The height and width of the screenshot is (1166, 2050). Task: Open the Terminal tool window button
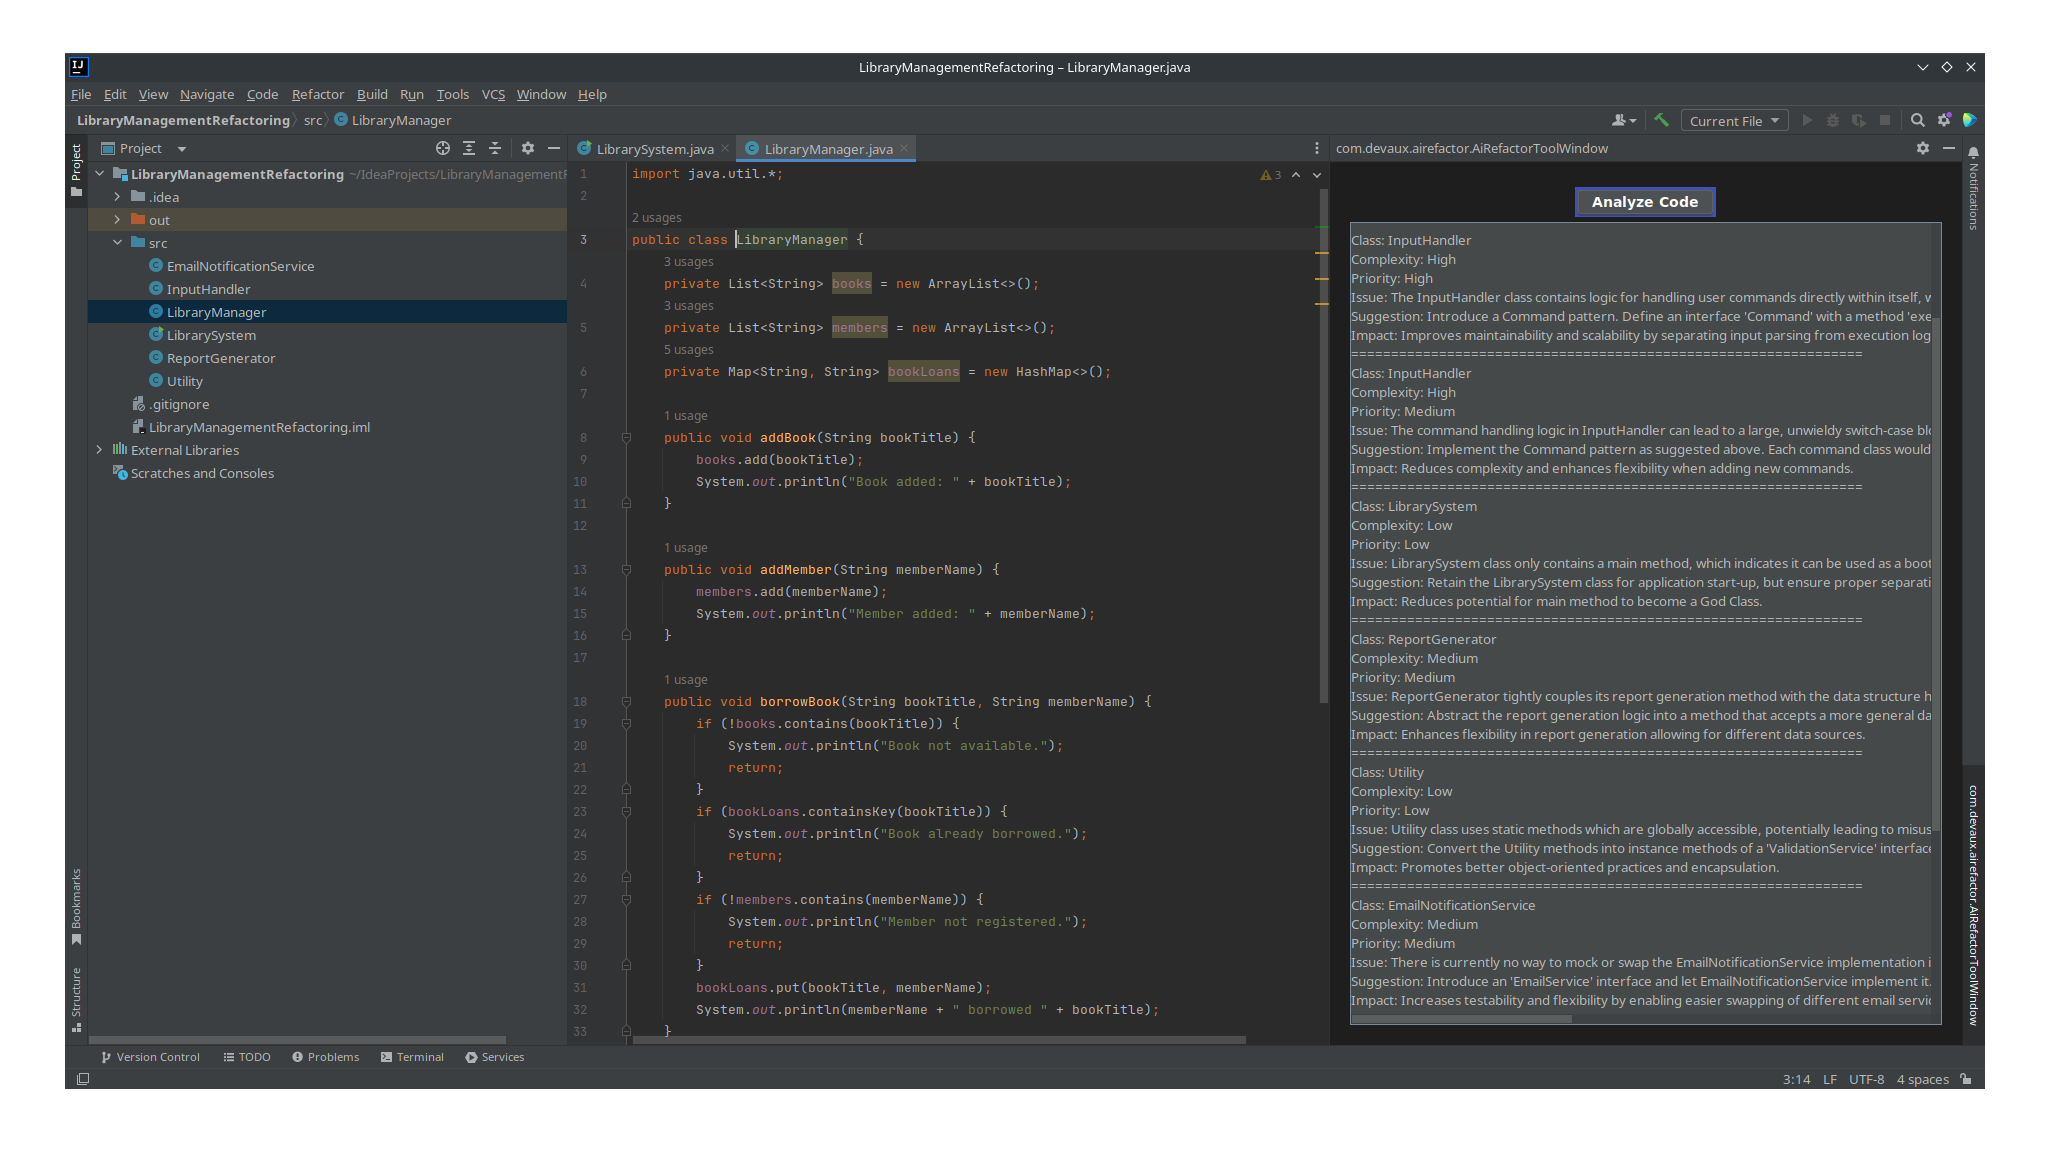pyautogui.click(x=412, y=1057)
